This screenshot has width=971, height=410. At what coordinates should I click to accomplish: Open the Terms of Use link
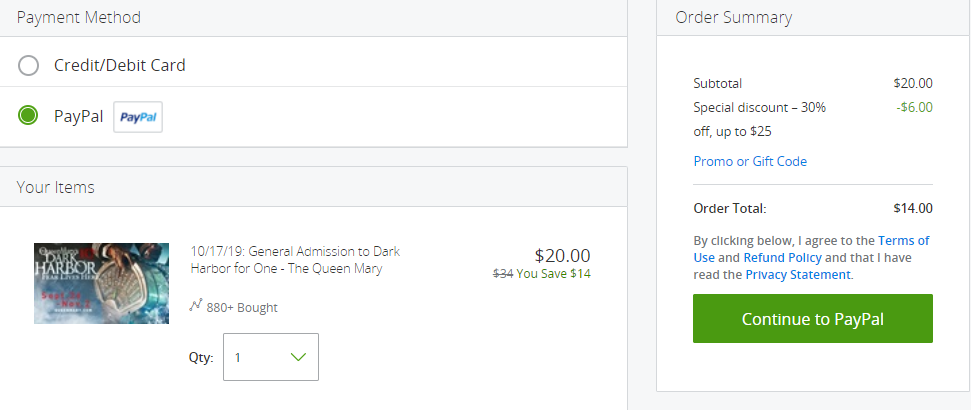click(811, 249)
